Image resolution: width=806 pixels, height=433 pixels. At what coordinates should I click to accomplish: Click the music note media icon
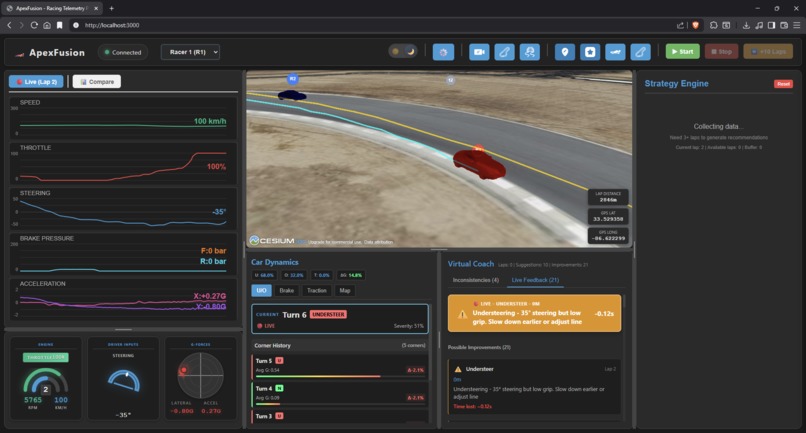(x=759, y=25)
